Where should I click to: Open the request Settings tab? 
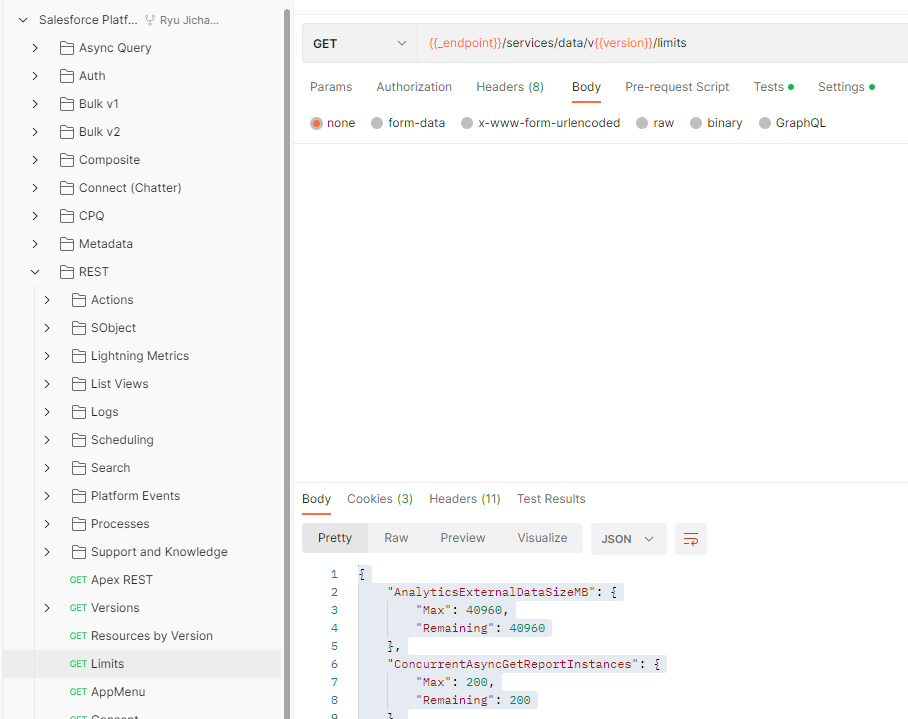845,87
